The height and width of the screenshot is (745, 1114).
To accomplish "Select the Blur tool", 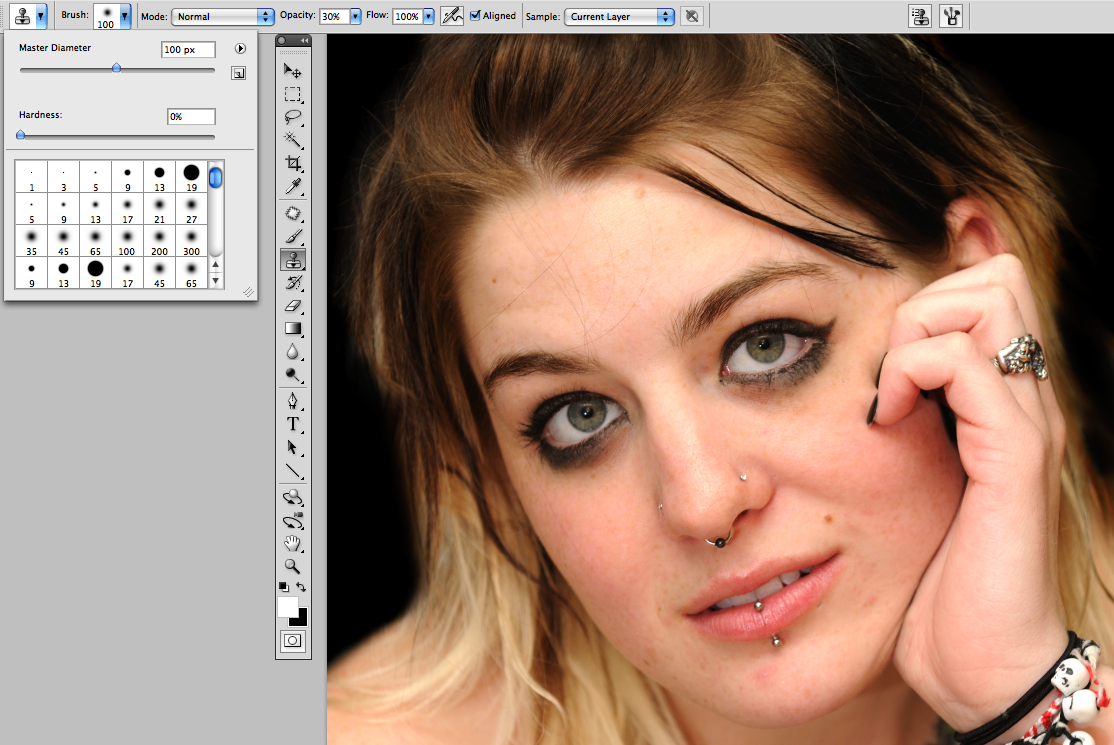I will point(293,352).
